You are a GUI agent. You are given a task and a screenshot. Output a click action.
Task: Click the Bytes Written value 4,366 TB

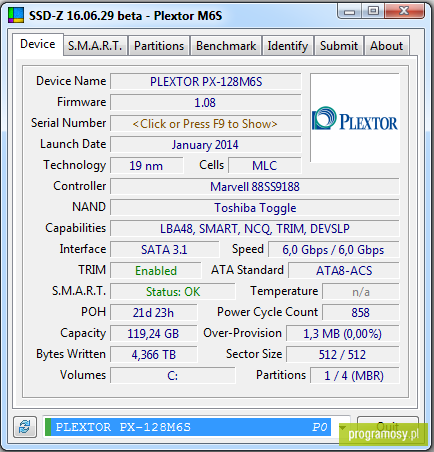click(x=154, y=355)
